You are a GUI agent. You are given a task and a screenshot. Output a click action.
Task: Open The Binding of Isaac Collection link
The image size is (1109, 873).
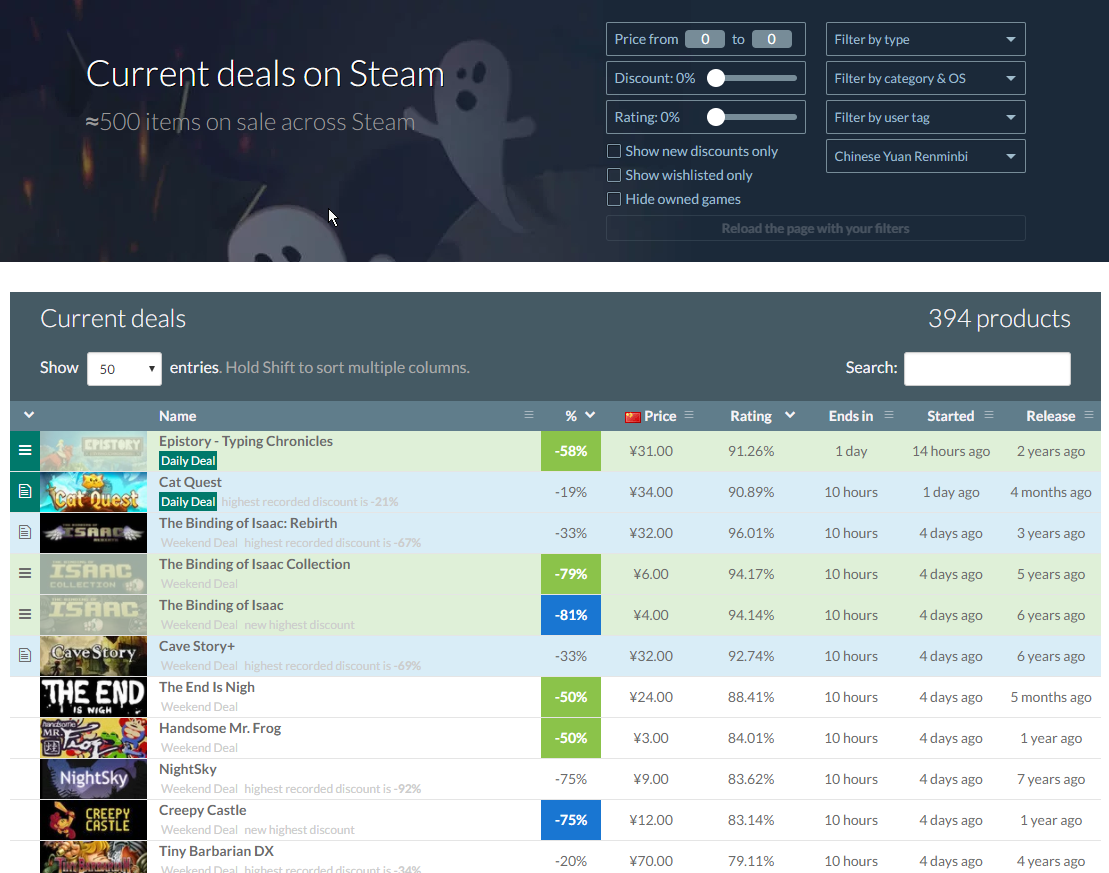[x=254, y=564]
